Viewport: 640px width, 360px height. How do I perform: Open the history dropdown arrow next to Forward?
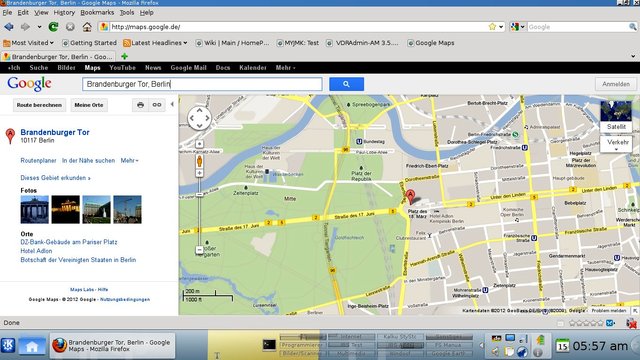click(x=39, y=27)
